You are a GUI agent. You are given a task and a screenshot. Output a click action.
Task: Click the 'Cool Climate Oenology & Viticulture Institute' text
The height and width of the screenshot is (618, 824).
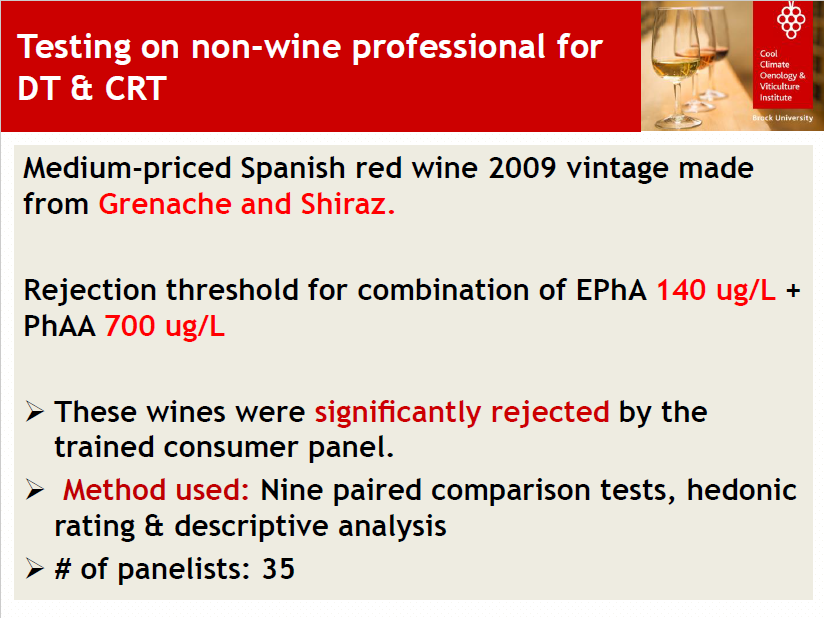tap(782, 75)
